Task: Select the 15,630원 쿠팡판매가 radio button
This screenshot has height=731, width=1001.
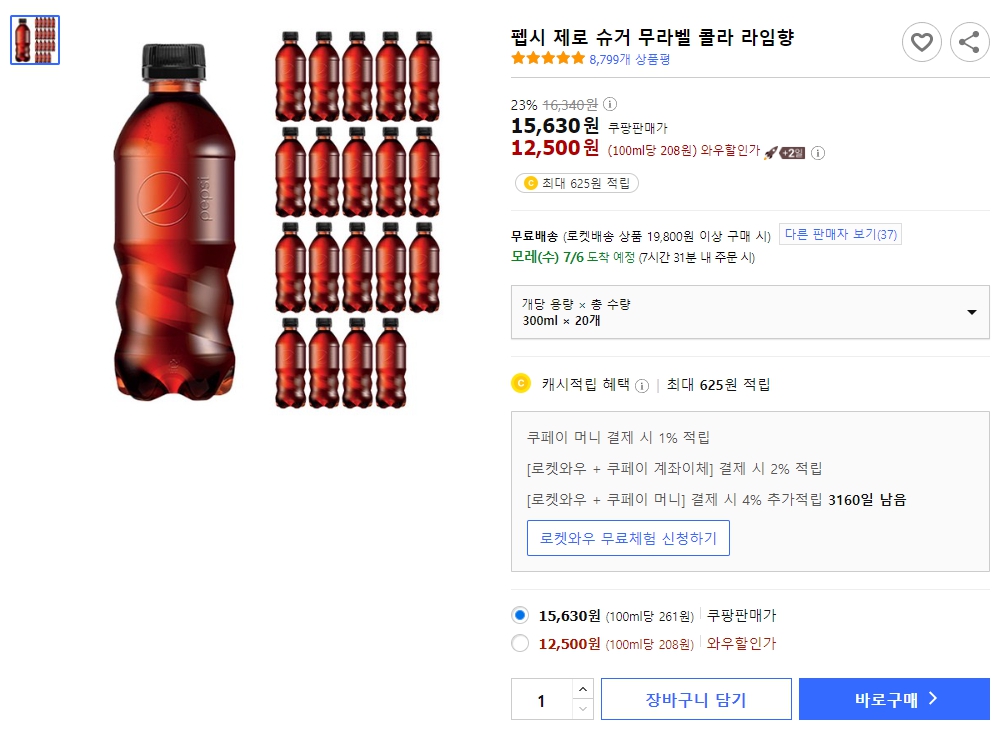Action: [520, 616]
